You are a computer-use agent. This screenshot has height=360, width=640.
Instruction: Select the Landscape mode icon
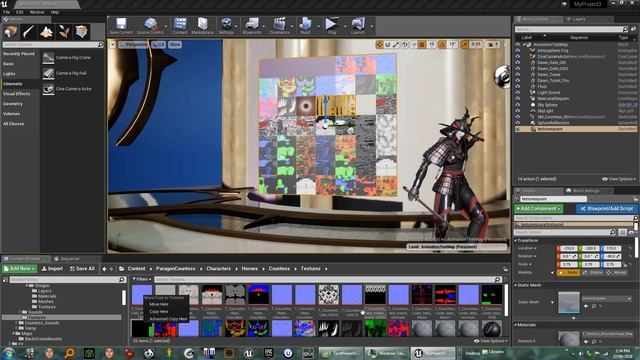[46, 32]
